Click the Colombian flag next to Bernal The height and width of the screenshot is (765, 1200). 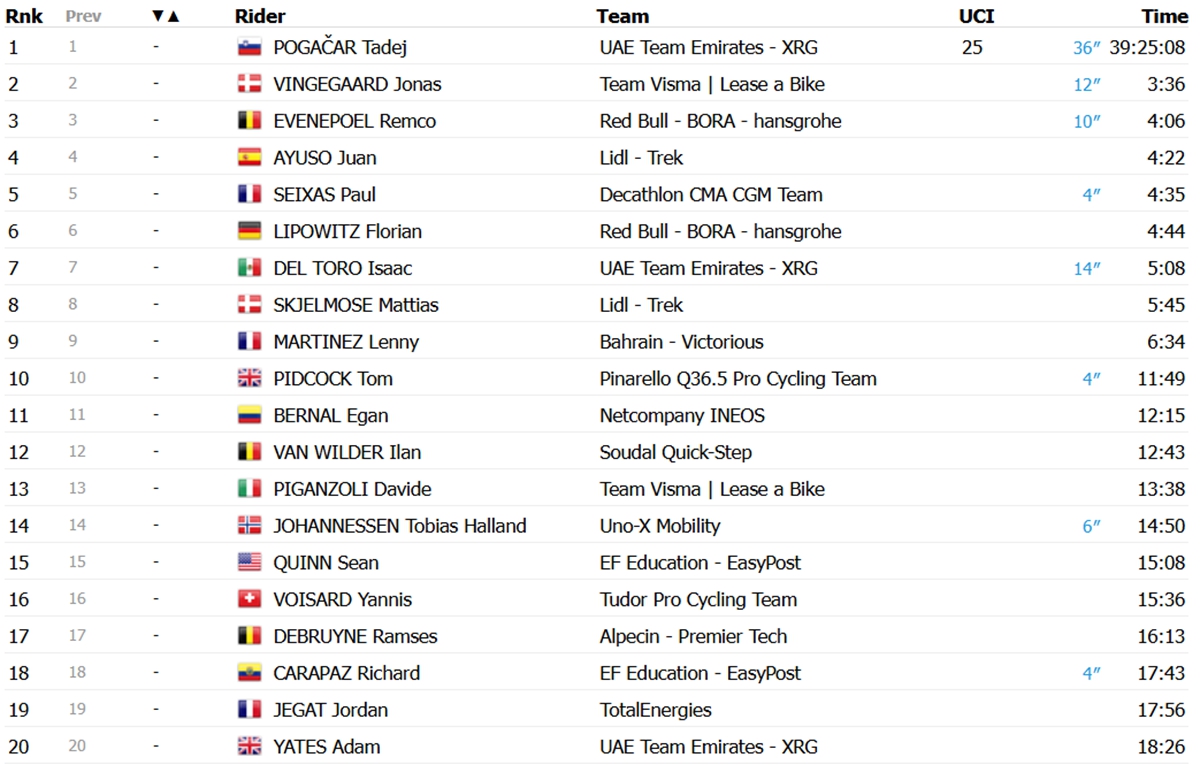(x=249, y=415)
